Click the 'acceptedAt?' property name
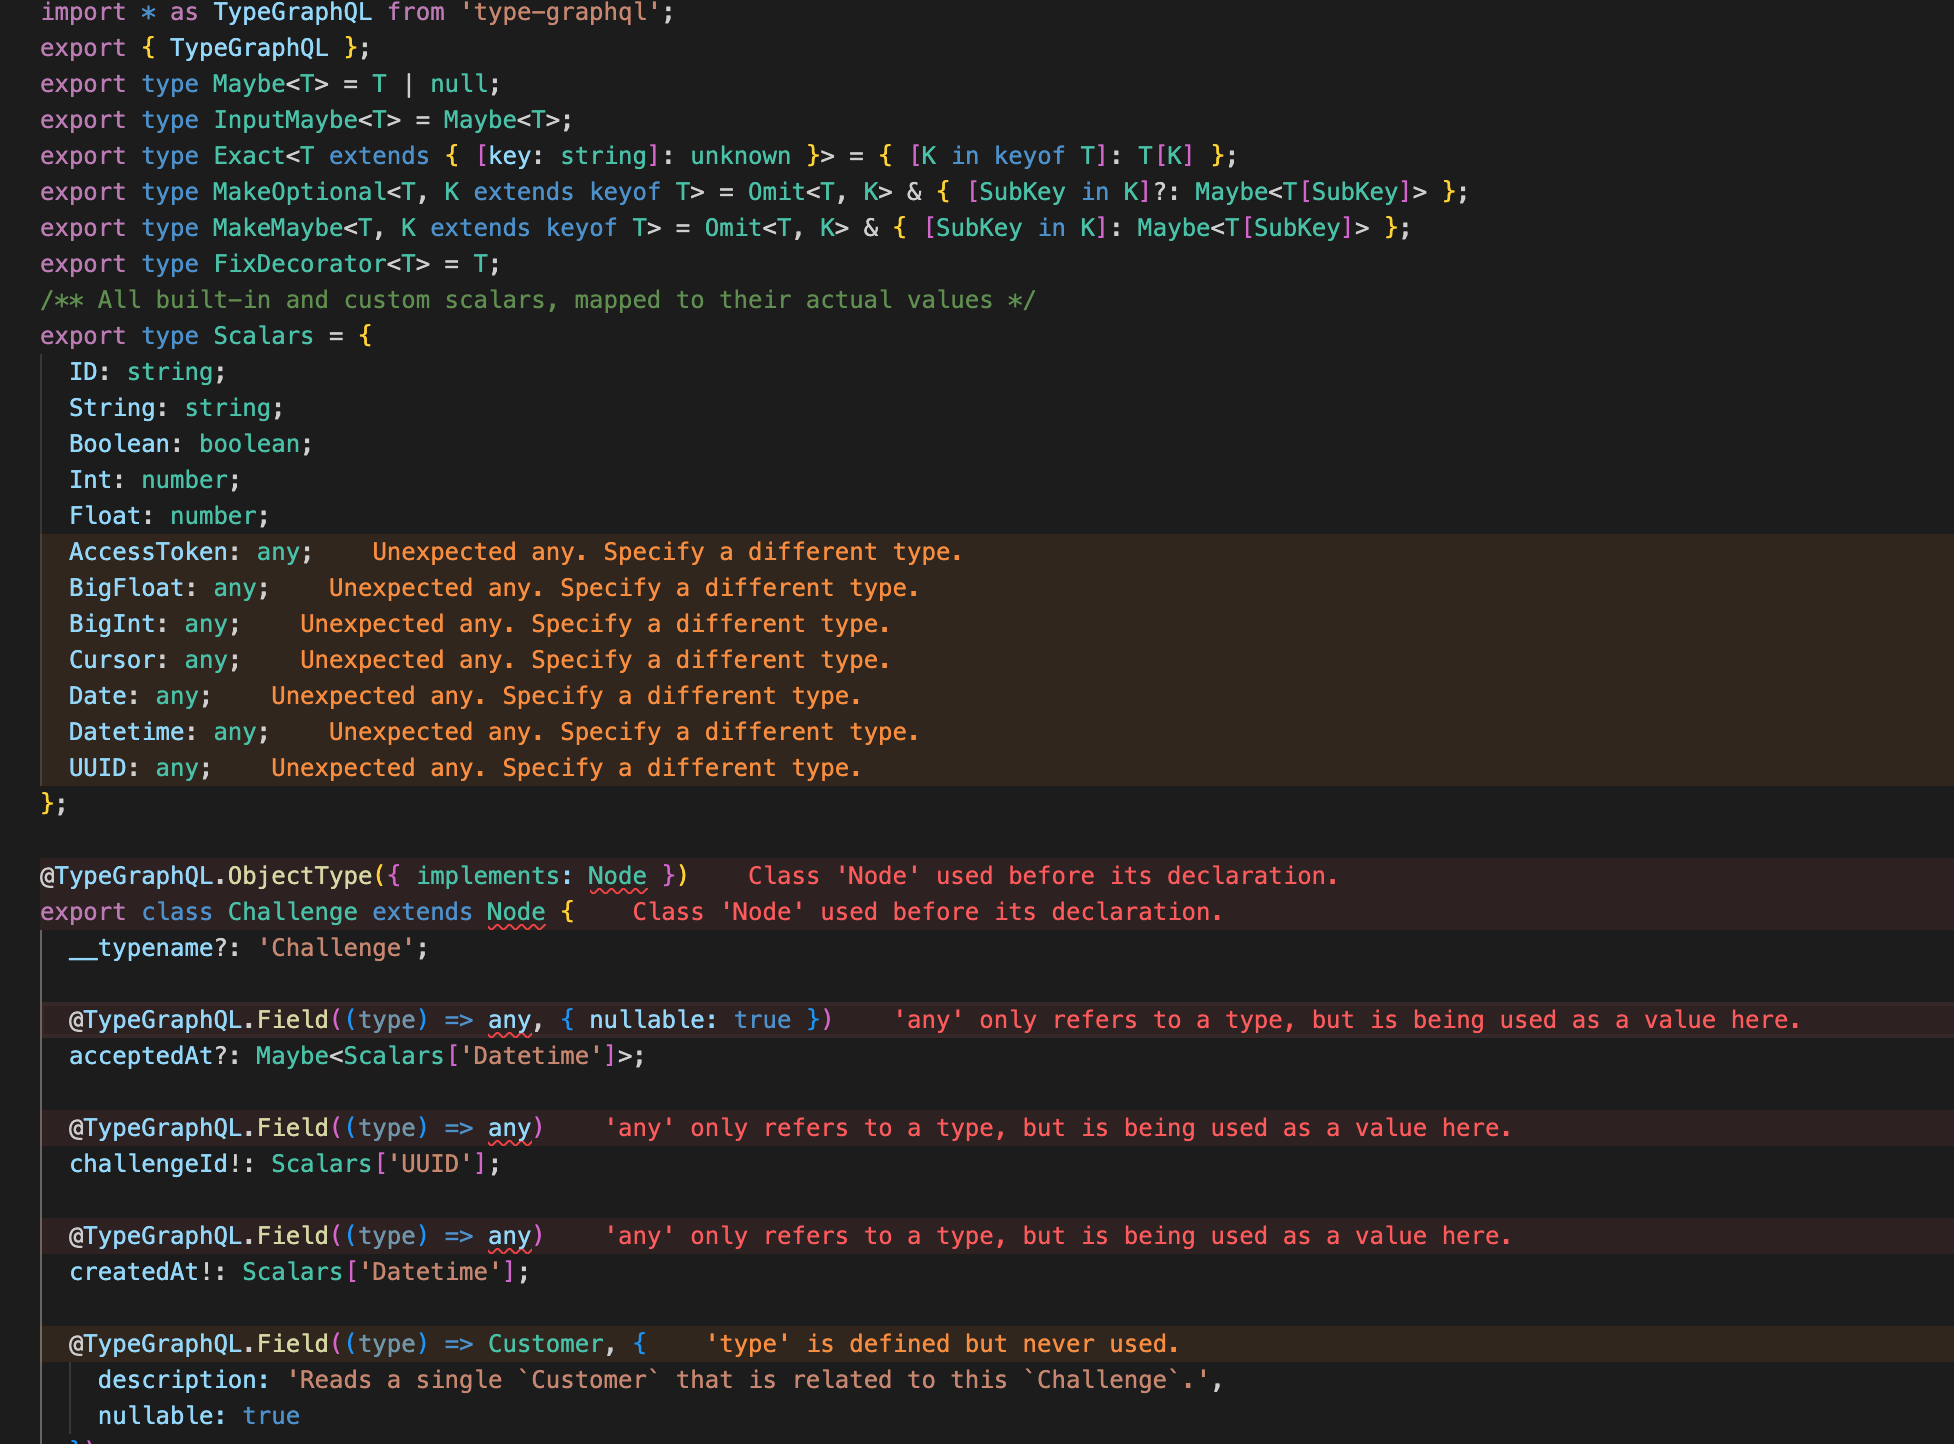Screen dimensions: 1954x1444 pyautogui.click(x=148, y=1056)
